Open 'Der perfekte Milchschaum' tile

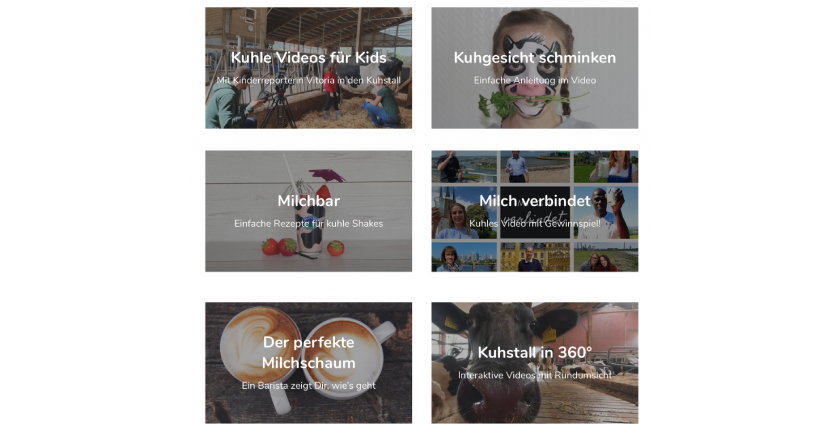click(x=309, y=363)
